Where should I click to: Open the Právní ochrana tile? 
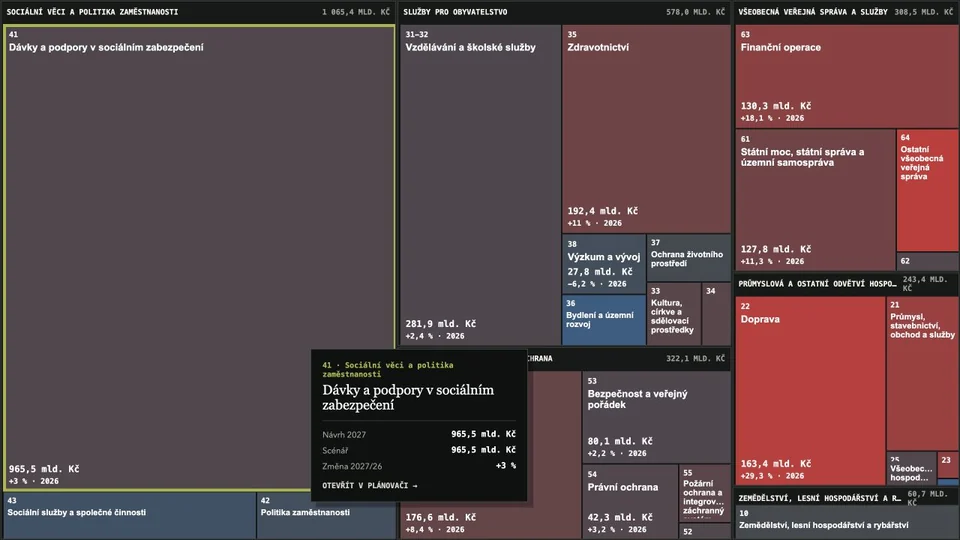click(630, 501)
